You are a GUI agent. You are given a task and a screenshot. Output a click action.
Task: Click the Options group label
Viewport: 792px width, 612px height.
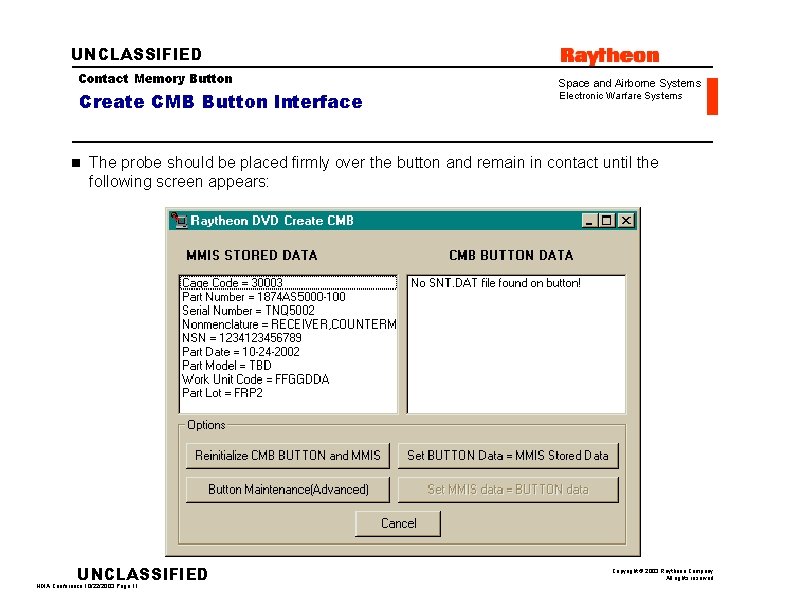206,425
